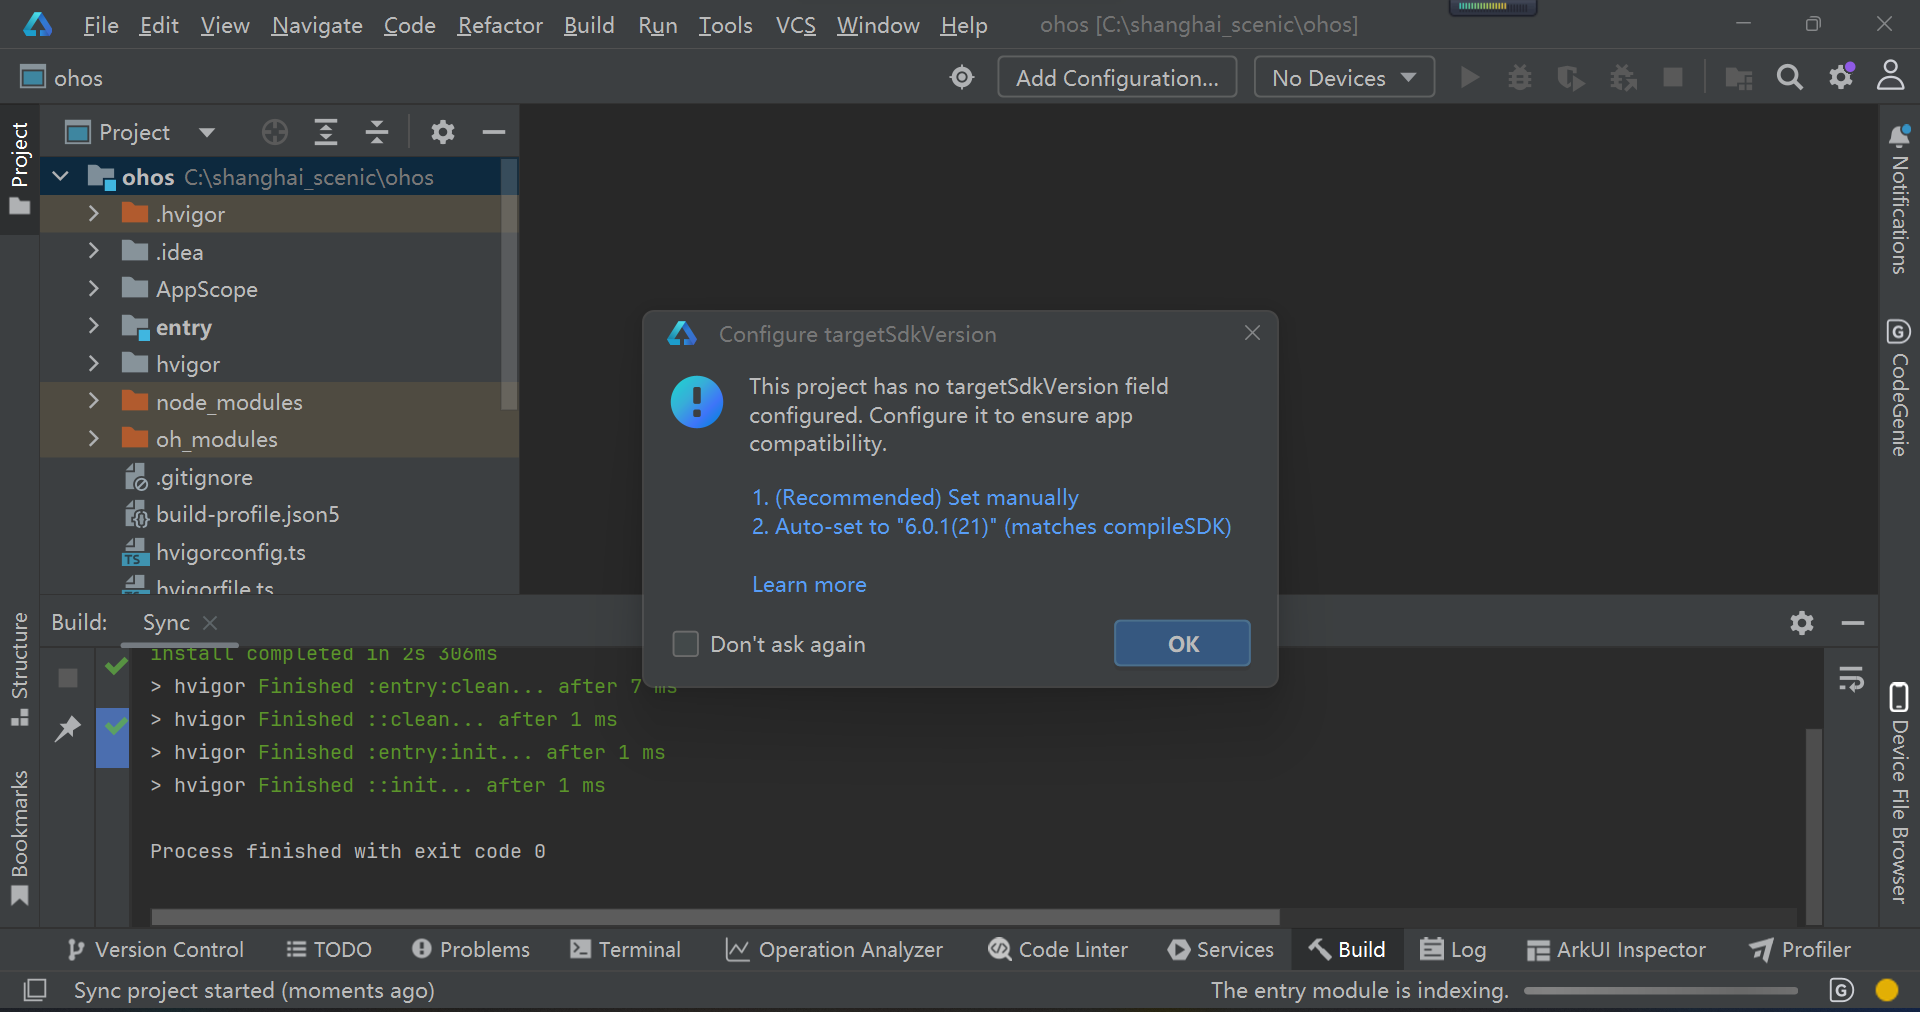Viewport: 1920px width, 1012px height.
Task: Click the Project tree vertical scrollbar
Action: click(509, 284)
